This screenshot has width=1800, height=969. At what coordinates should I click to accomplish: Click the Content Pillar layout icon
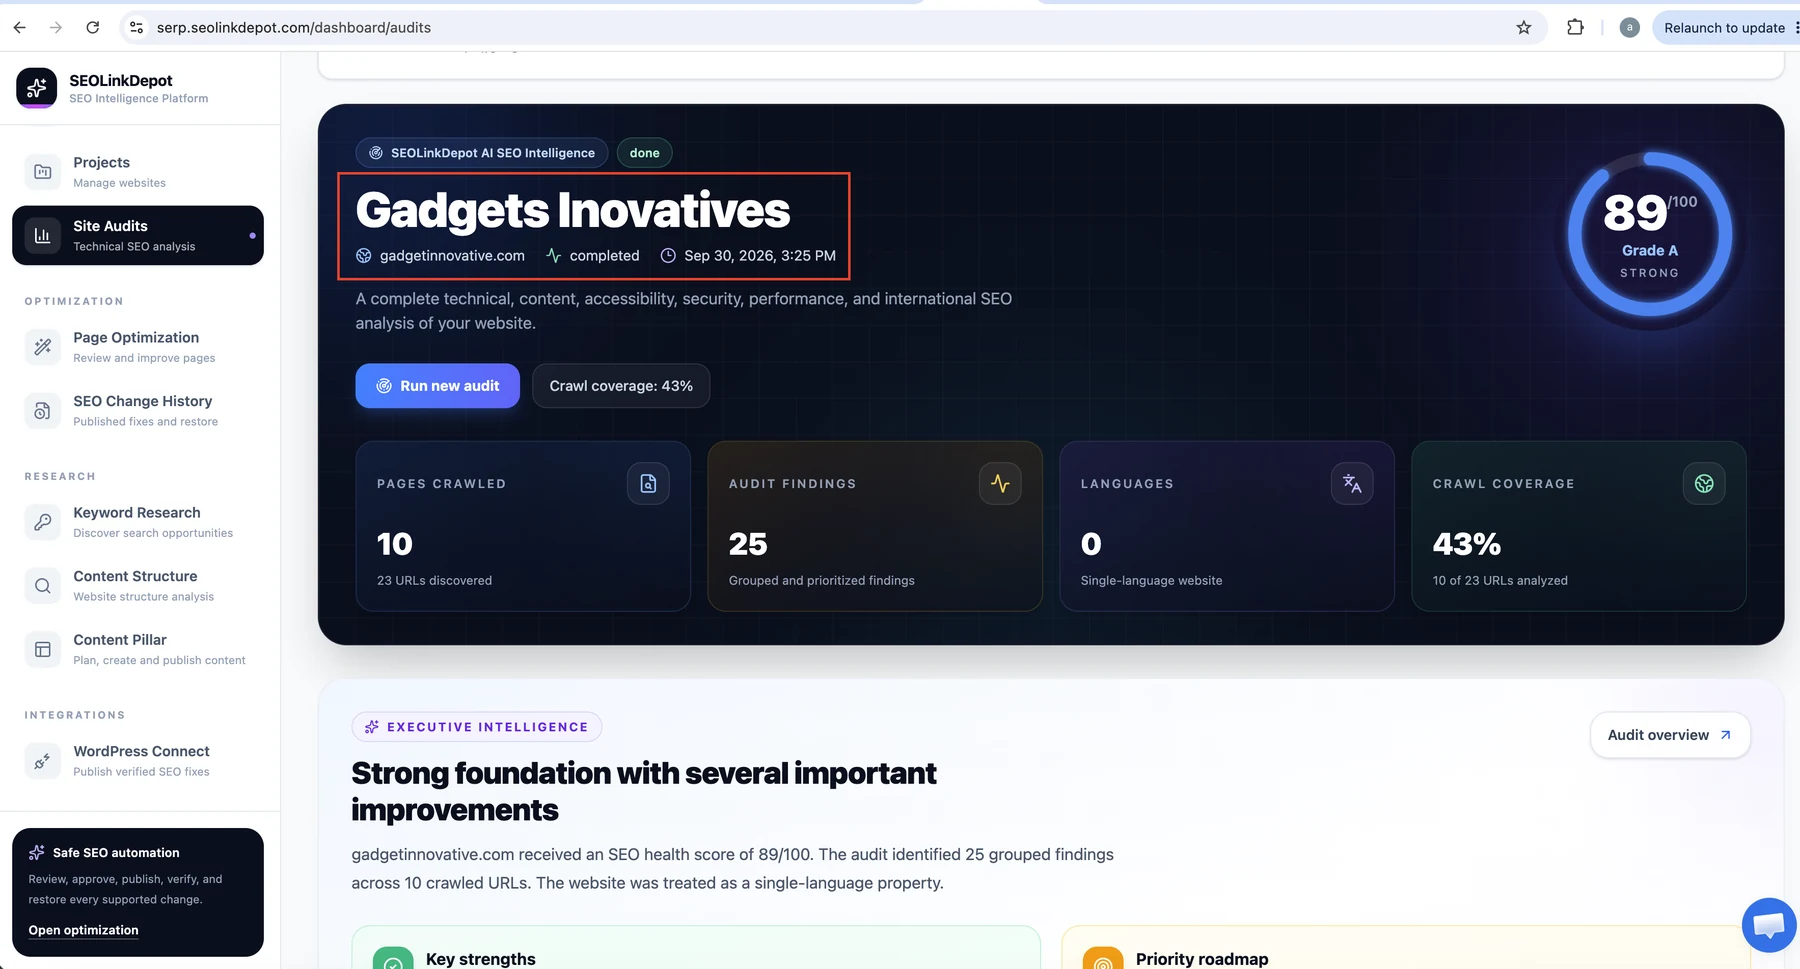(x=43, y=649)
